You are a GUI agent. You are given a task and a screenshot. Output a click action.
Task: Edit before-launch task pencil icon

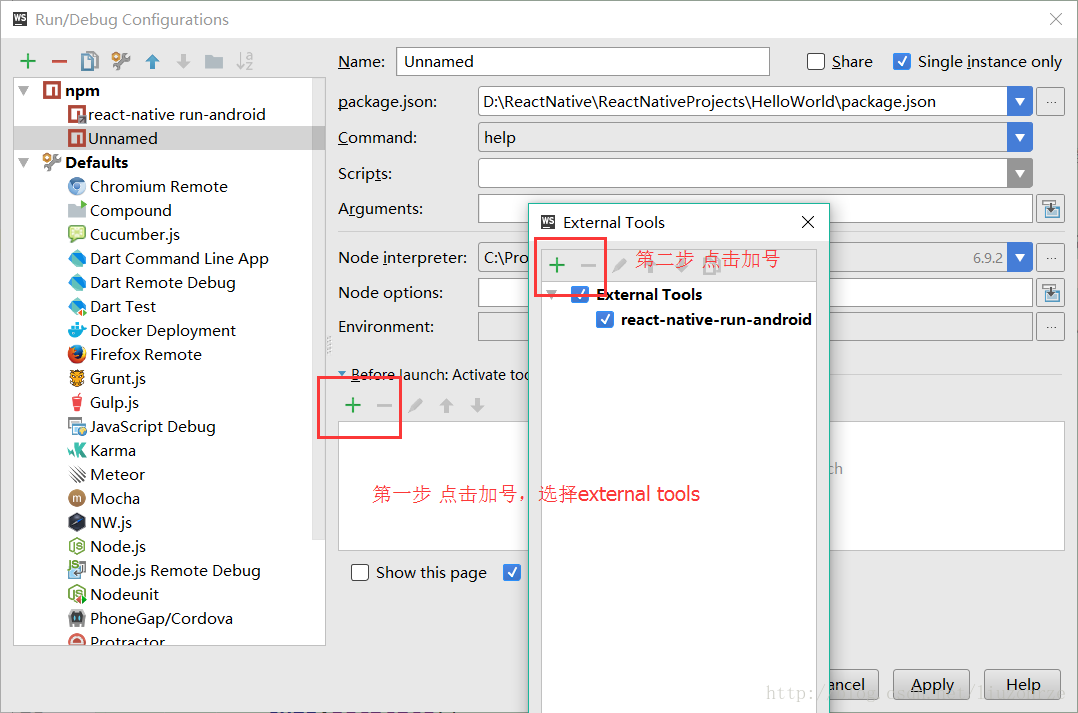pyautogui.click(x=415, y=406)
